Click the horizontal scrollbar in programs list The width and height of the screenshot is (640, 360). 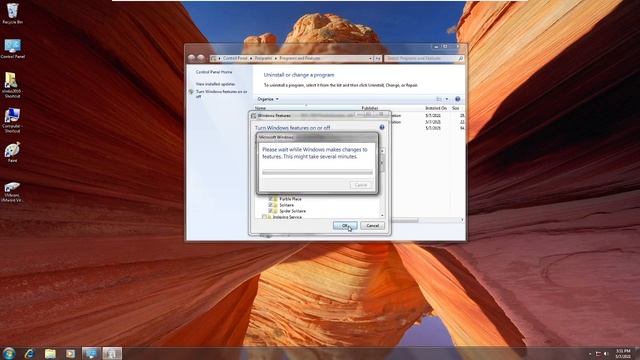coord(404,220)
